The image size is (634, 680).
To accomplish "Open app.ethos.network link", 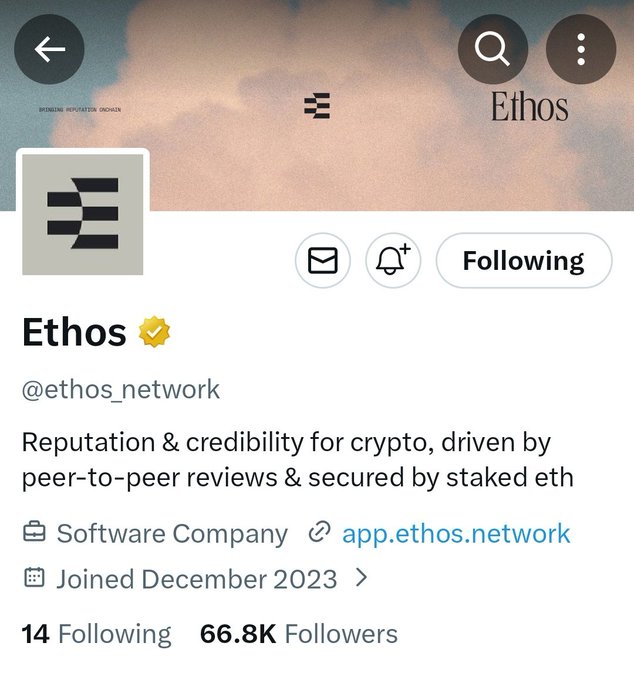I will [x=456, y=533].
